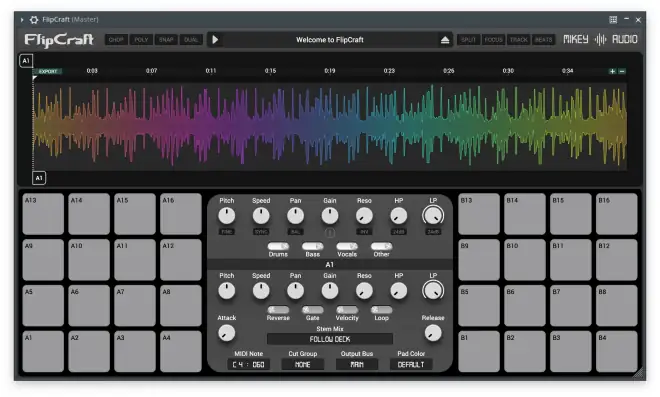Select the A1 deck tab at top-left

click(26, 61)
